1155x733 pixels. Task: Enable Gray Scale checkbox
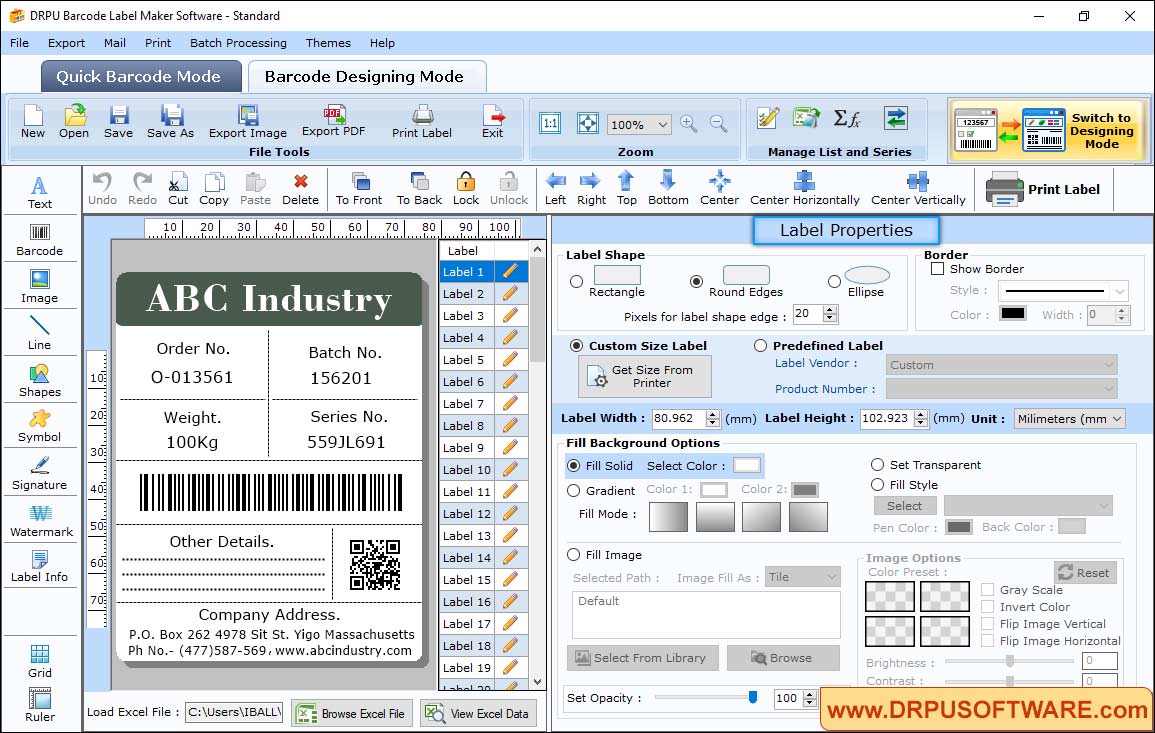(988, 589)
